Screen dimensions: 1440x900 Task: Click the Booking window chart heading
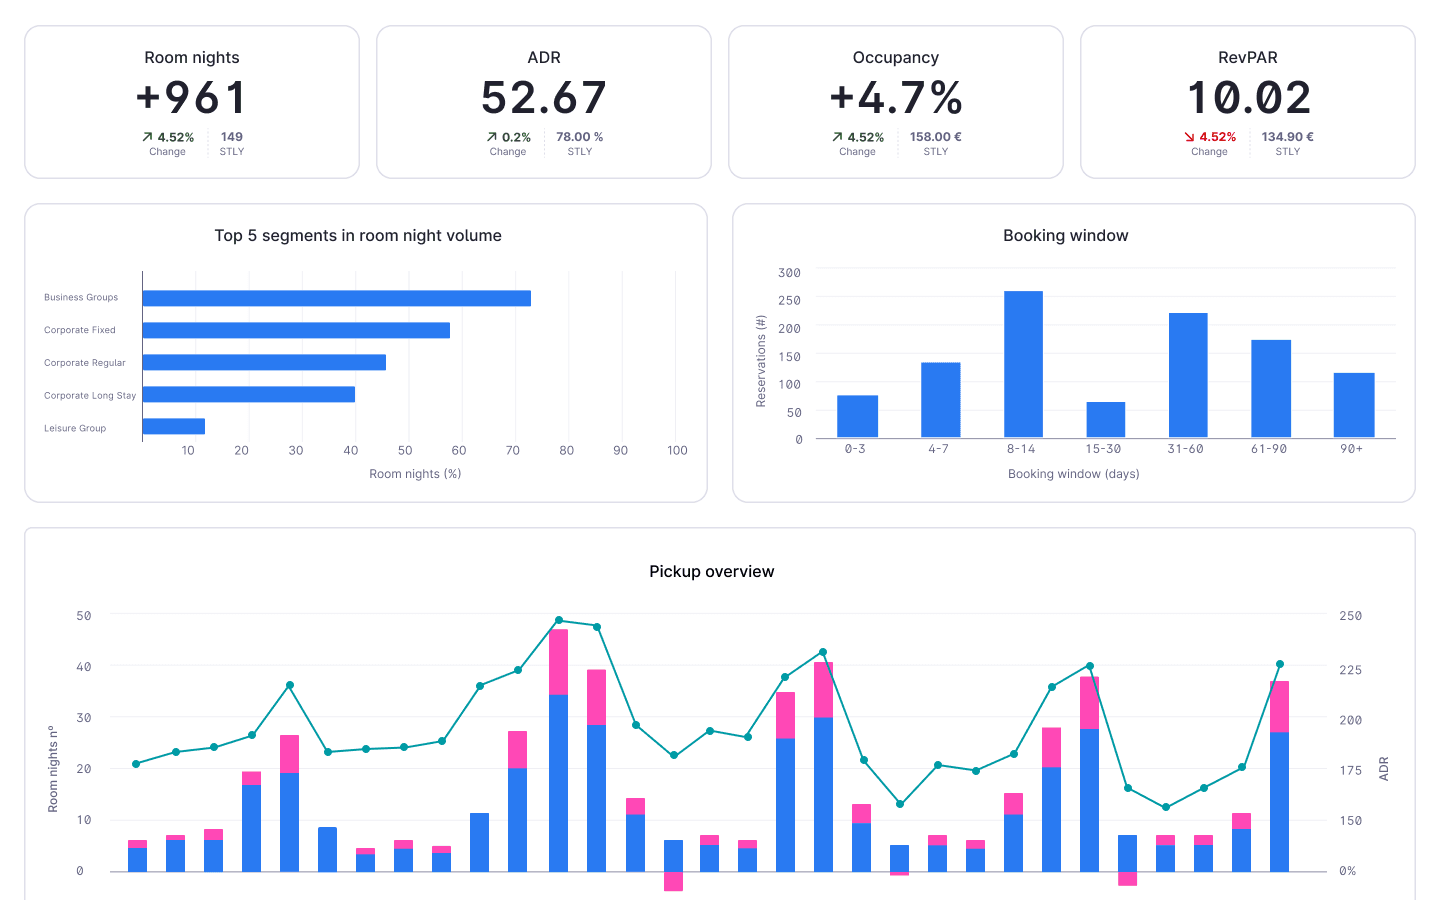(x=1066, y=236)
